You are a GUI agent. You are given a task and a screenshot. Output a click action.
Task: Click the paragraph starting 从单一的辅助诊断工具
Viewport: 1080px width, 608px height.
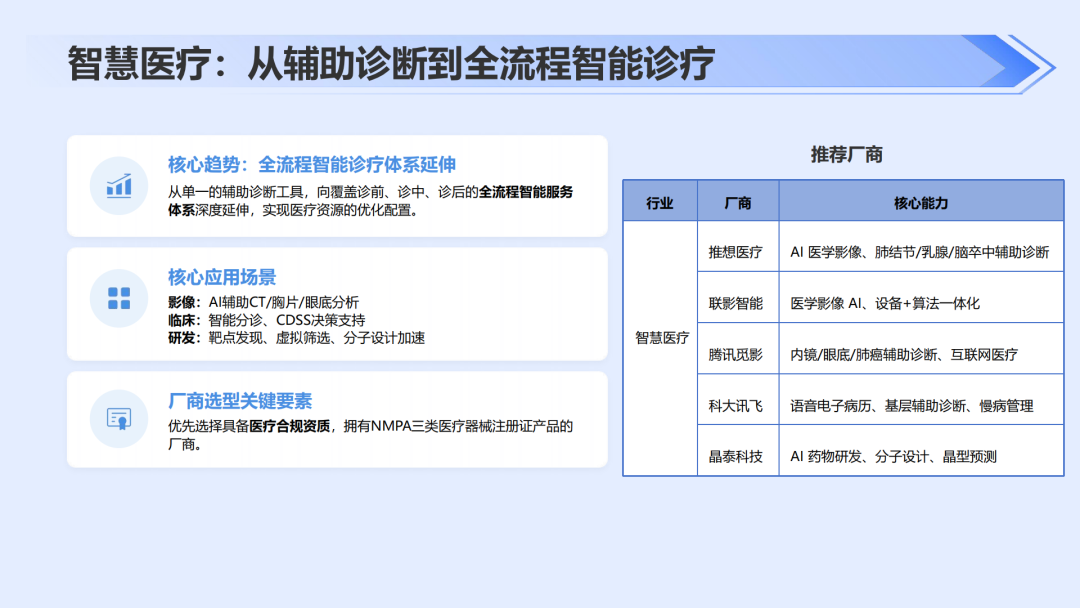coord(371,201)
